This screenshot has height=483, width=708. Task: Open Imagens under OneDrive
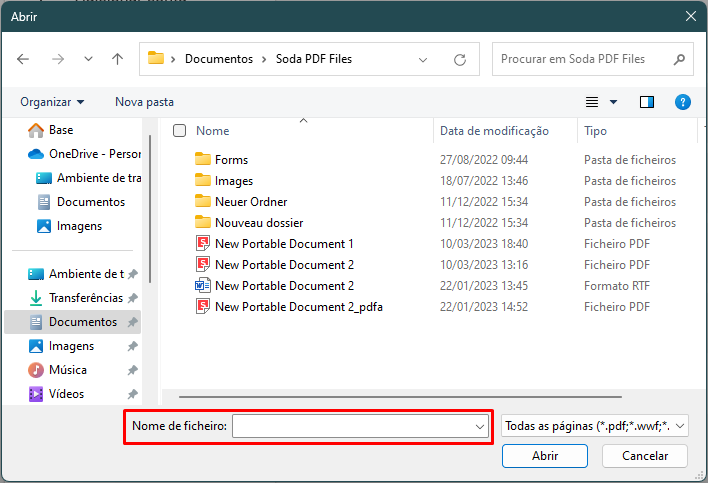click(70, 226)
